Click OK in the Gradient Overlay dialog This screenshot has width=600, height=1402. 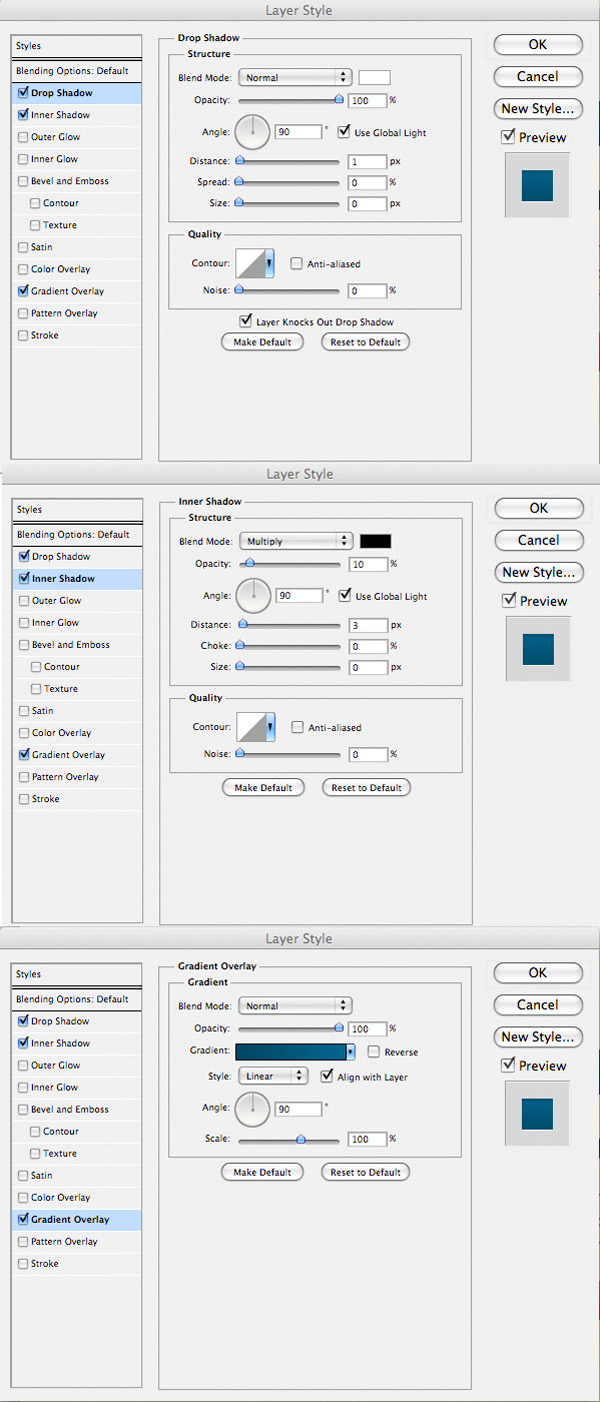538,972
